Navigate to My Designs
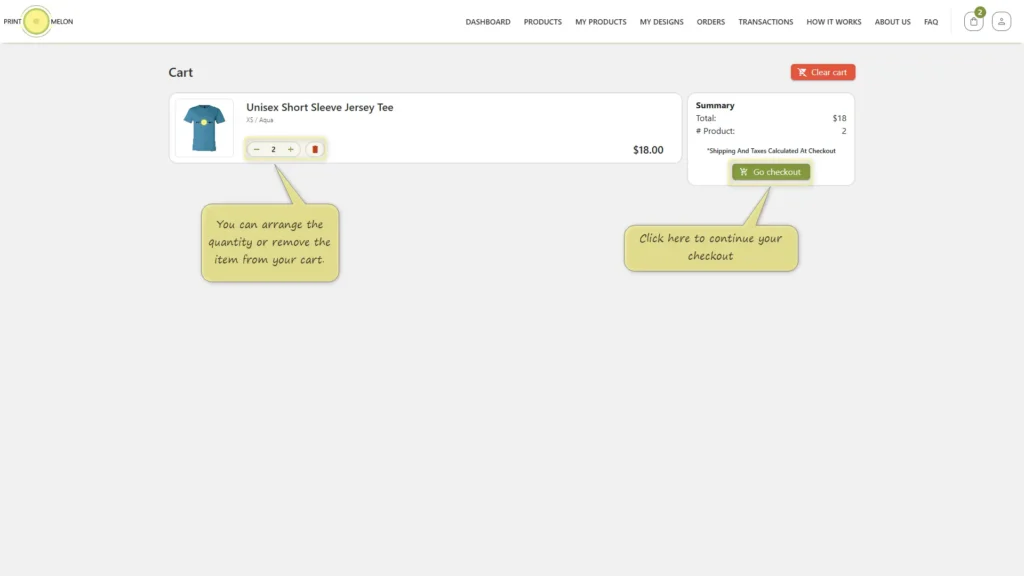The width and height of the screenshot is (1024, 576). [x=661, y=22]
